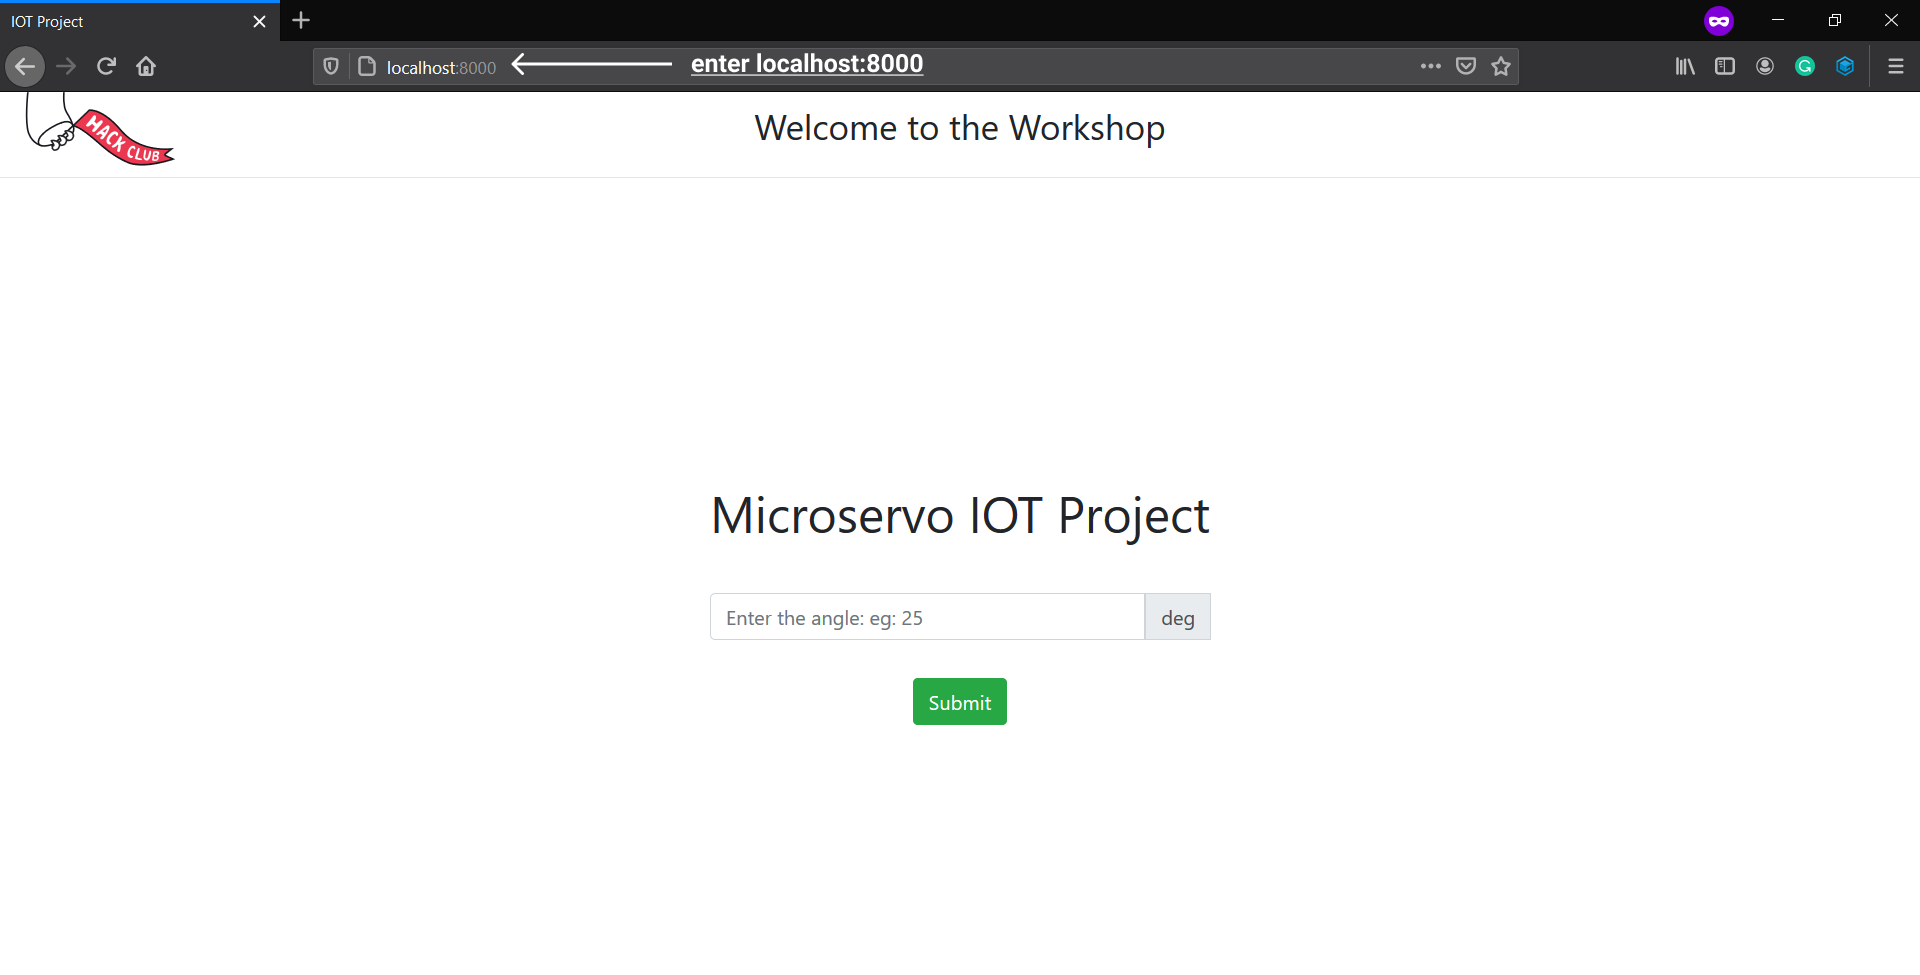This screenshot has width=1920, height=975.
Task: Open the Grammarly extension icon
Action: (1805, 66)
